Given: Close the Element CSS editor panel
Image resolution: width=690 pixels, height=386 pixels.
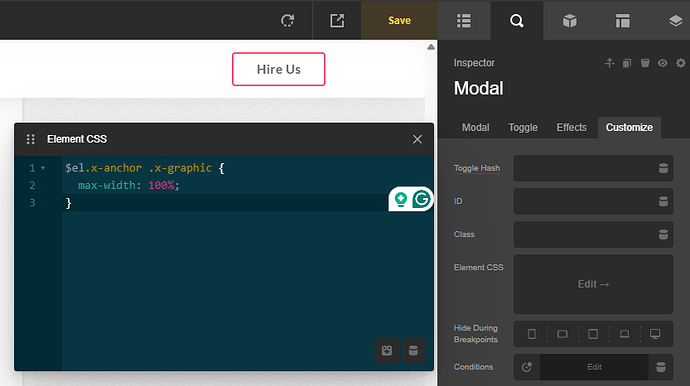Looking at the screenshot, I should [x=417, y=139].
